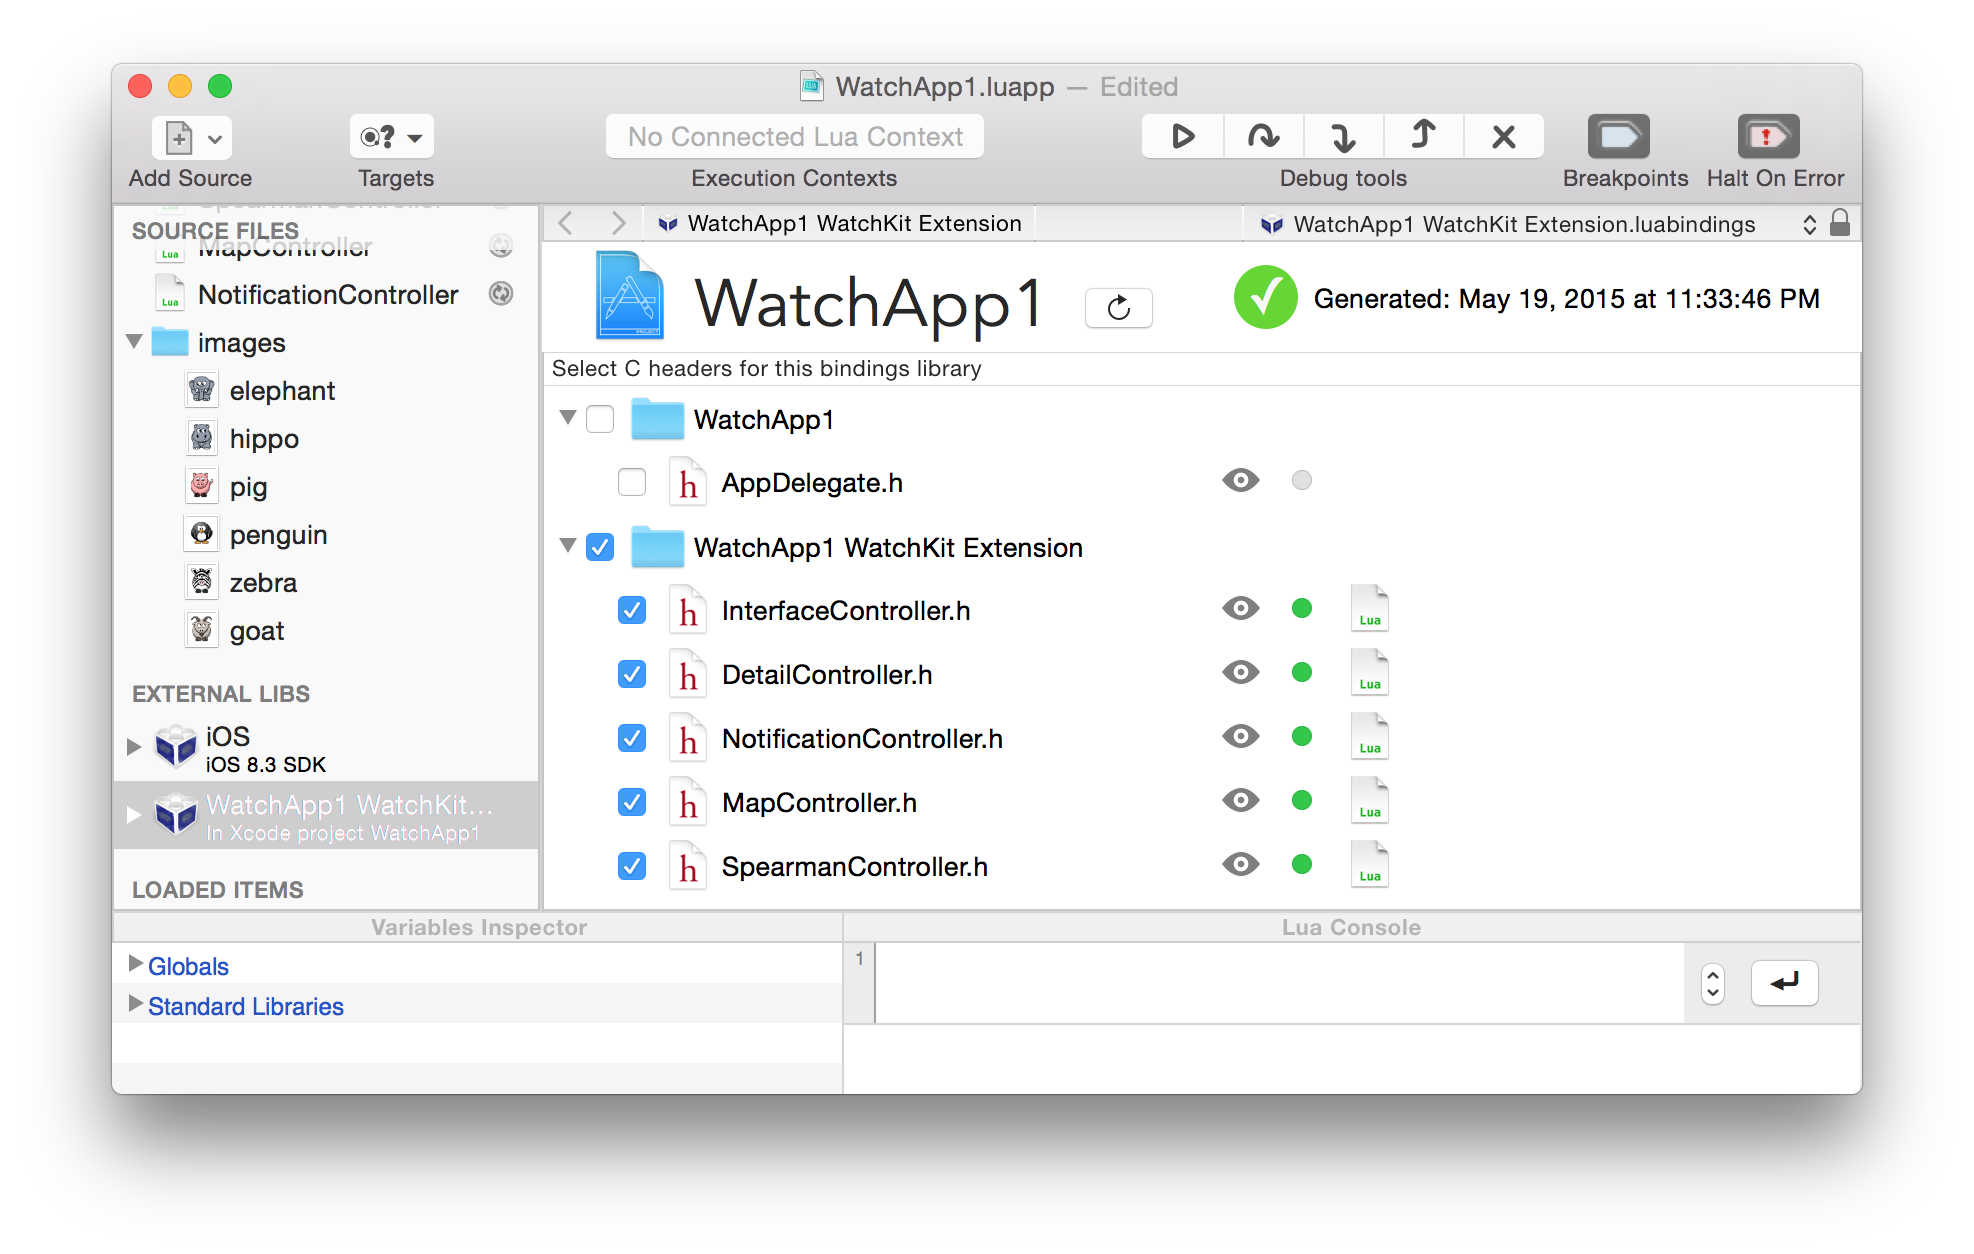
Task: Toggle the Breakpoints icon
Action: pos(1619,137)
